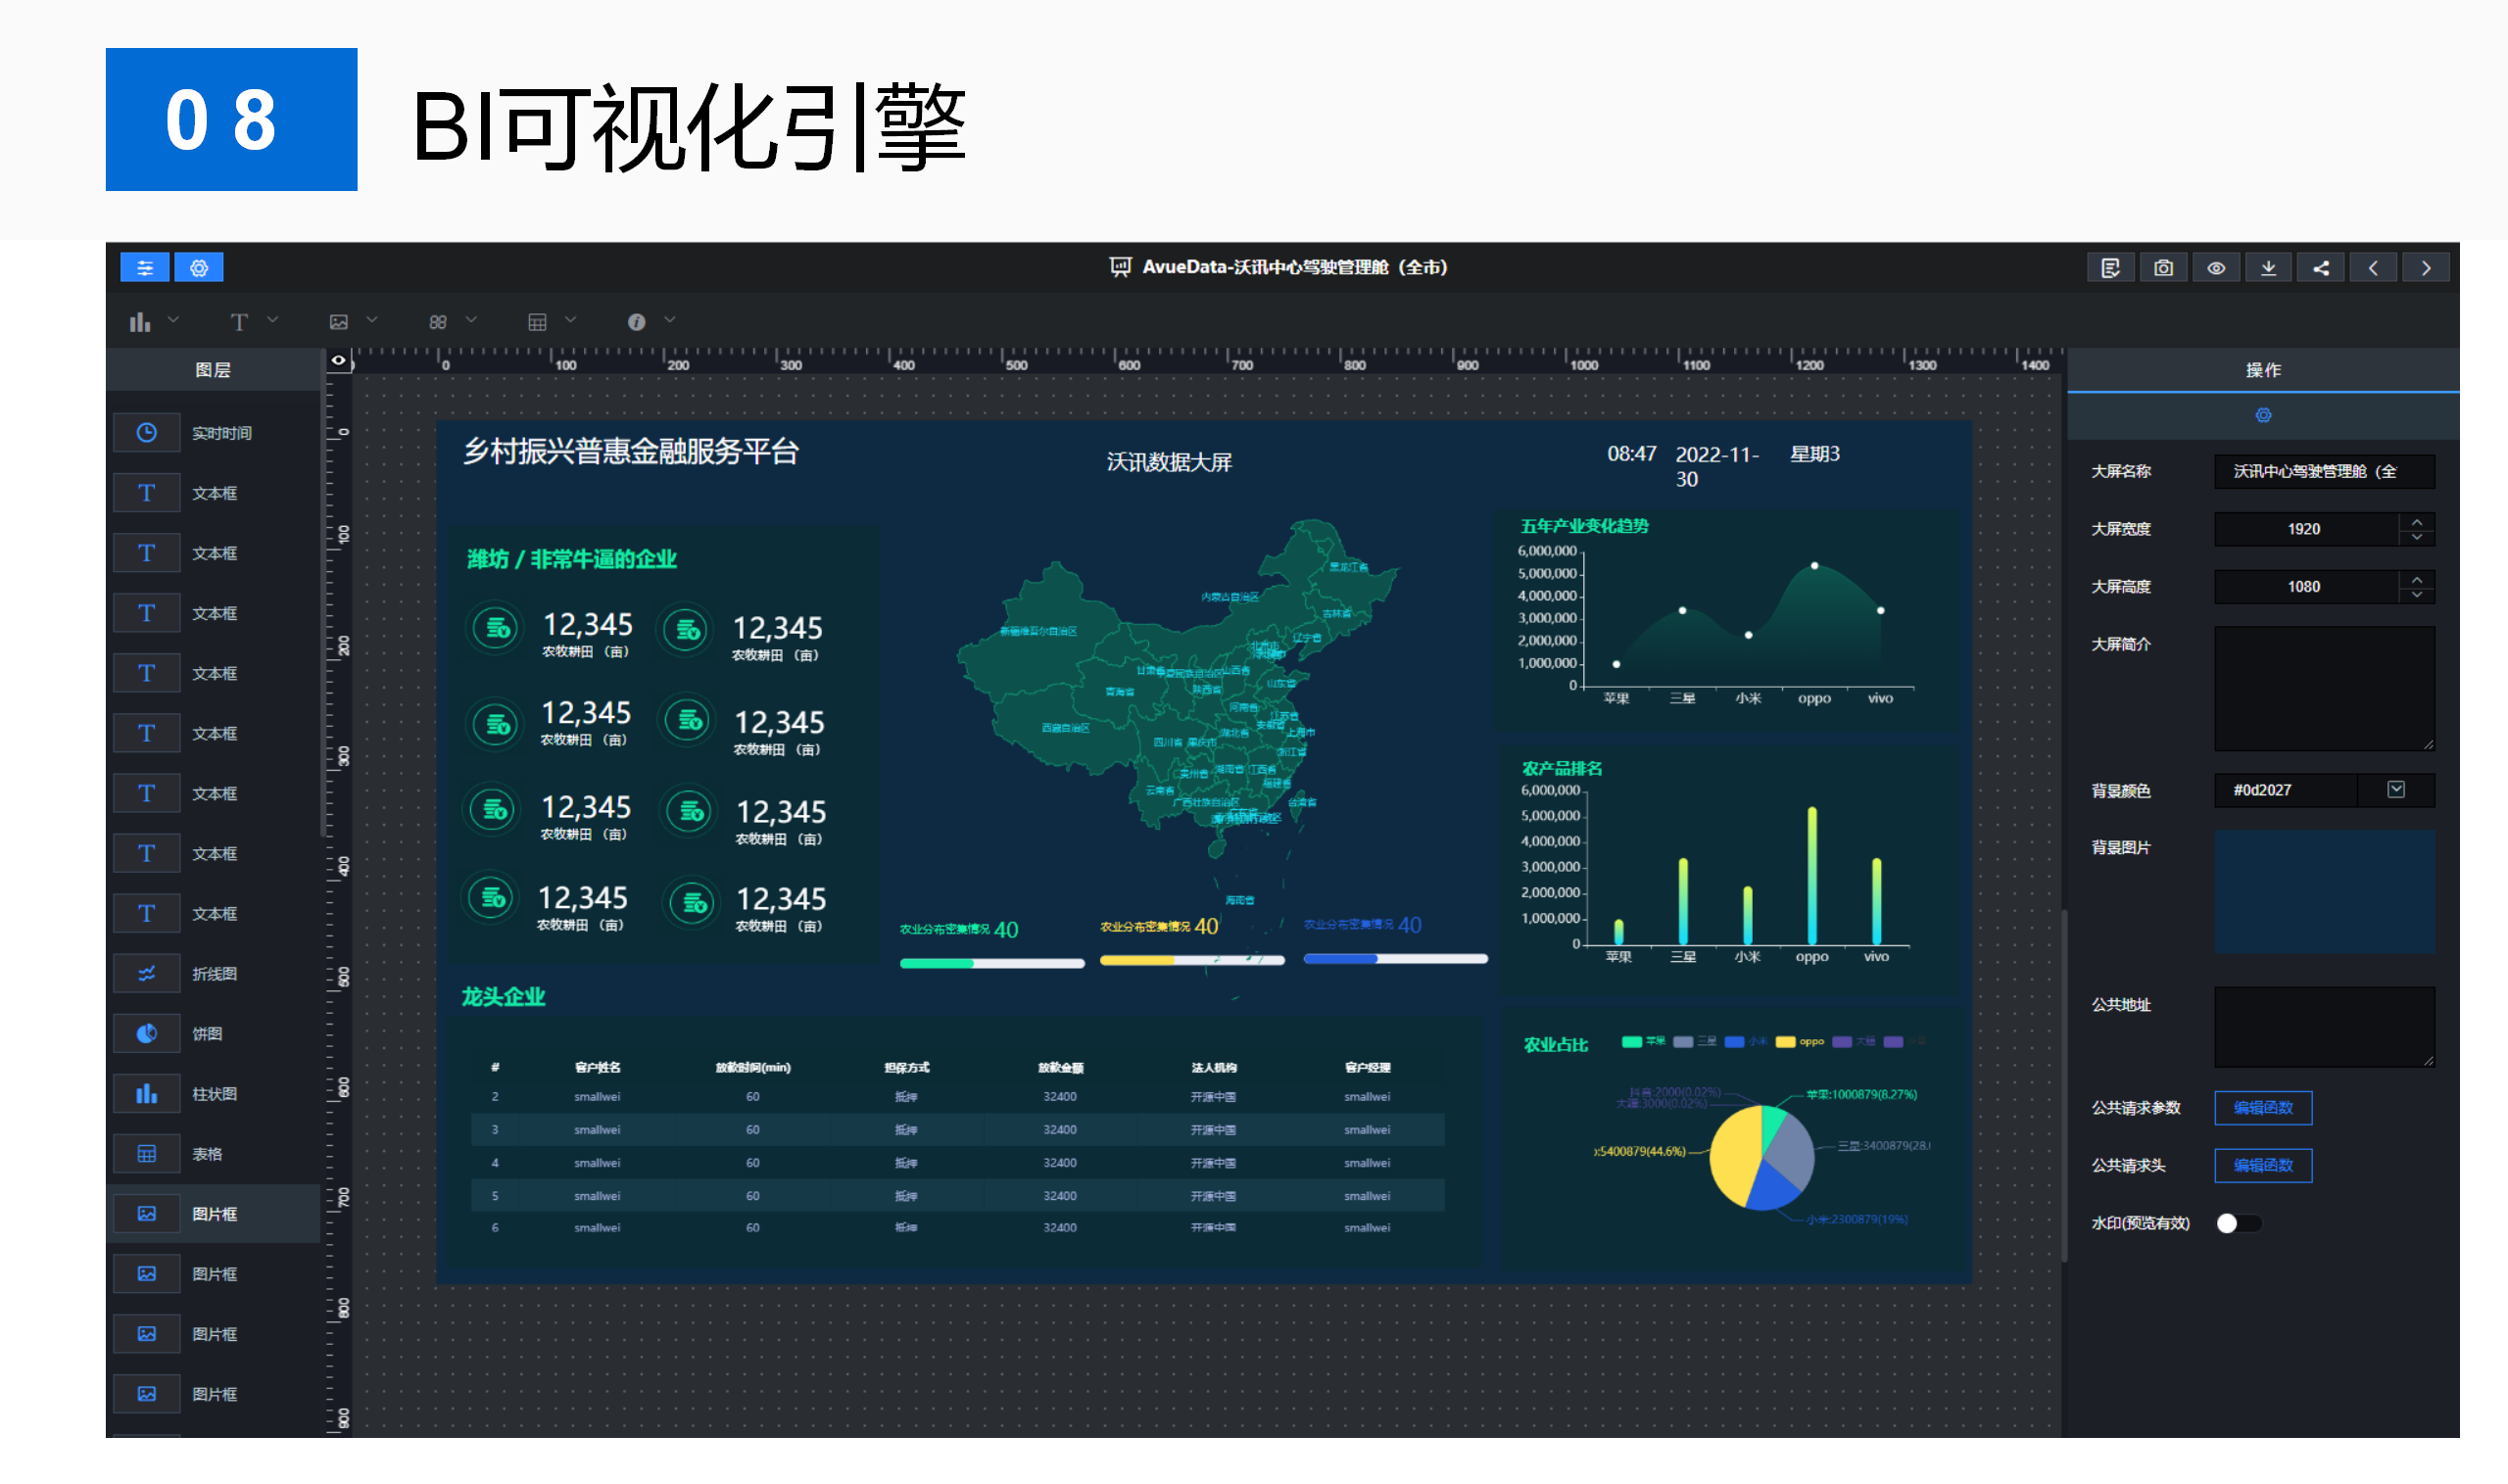
Task: Select the 饼图 pie chart layer
Action: [x=207, y=1034]
